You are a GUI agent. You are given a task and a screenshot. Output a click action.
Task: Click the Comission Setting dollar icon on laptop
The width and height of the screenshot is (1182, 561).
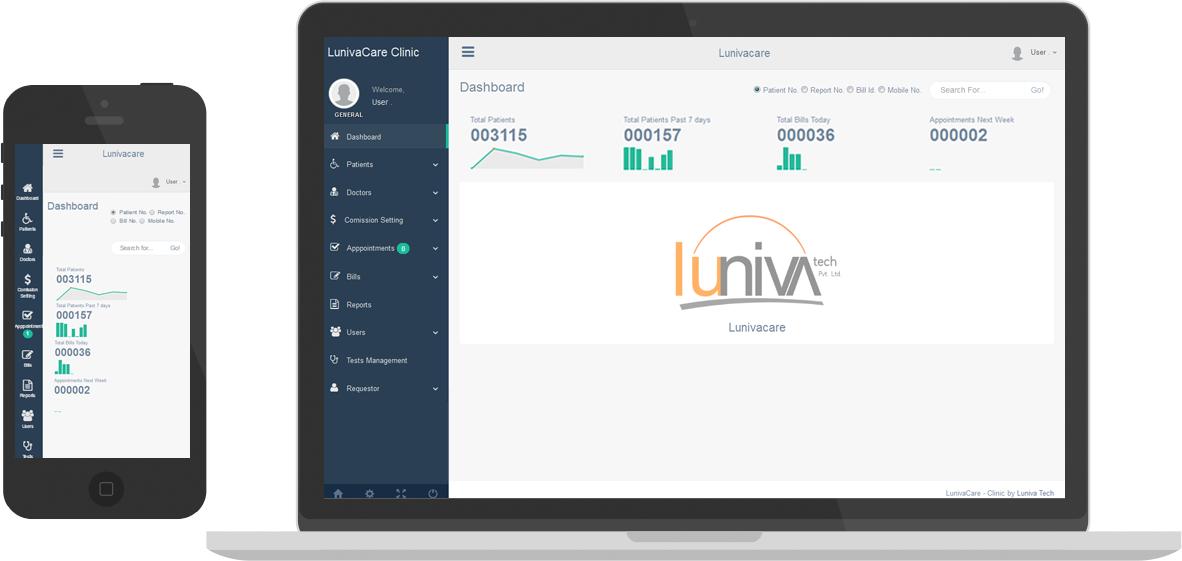click(333, 219)
